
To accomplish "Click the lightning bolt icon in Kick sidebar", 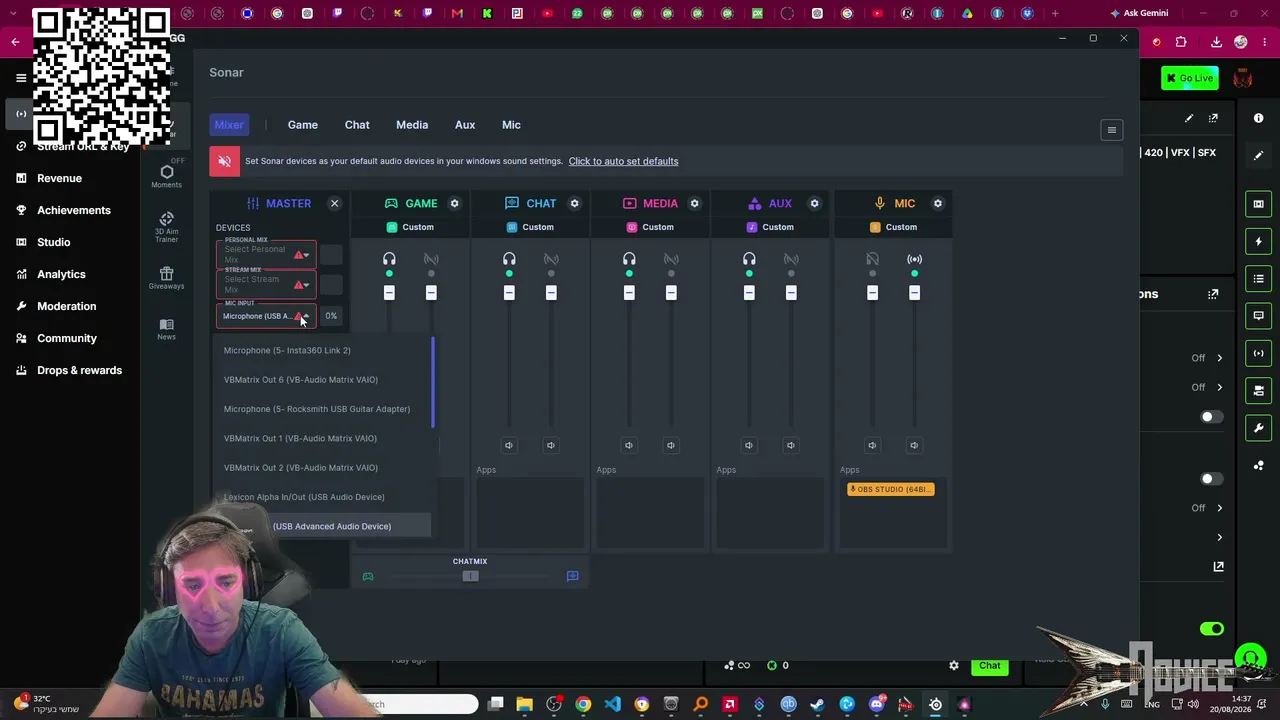I will click(1258, 241).
